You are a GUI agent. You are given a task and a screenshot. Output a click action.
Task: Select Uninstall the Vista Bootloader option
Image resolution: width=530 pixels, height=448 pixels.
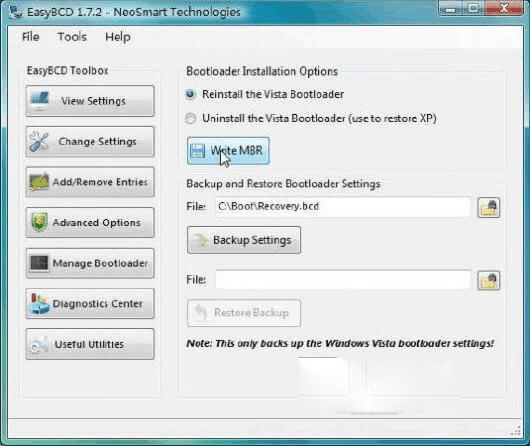[x=311, y=118]
